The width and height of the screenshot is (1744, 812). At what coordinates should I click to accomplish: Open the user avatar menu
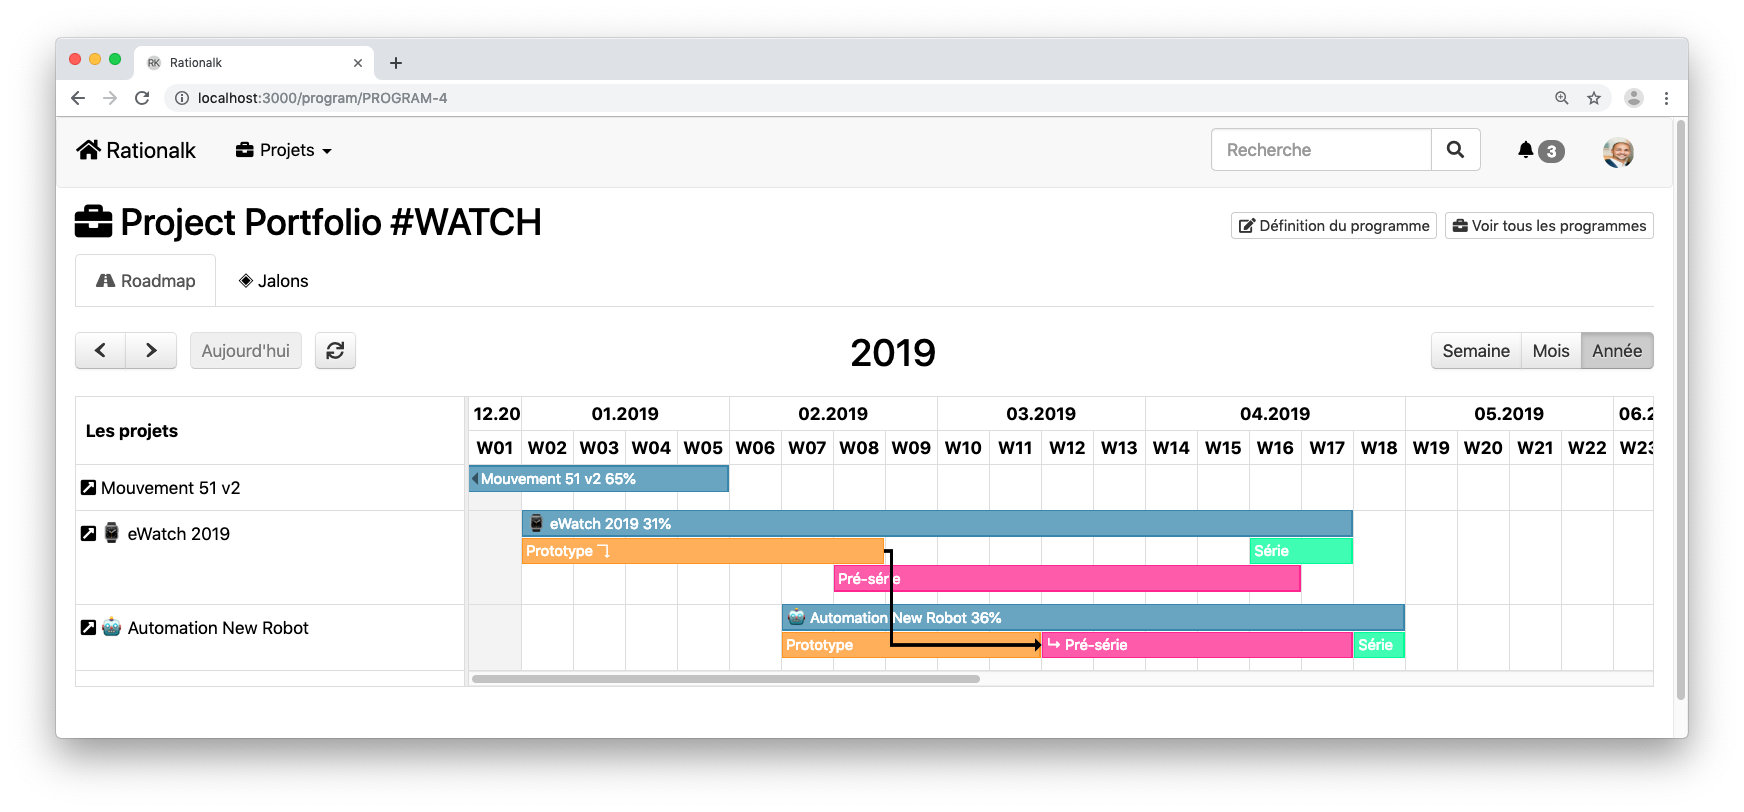click(1618, 152)
